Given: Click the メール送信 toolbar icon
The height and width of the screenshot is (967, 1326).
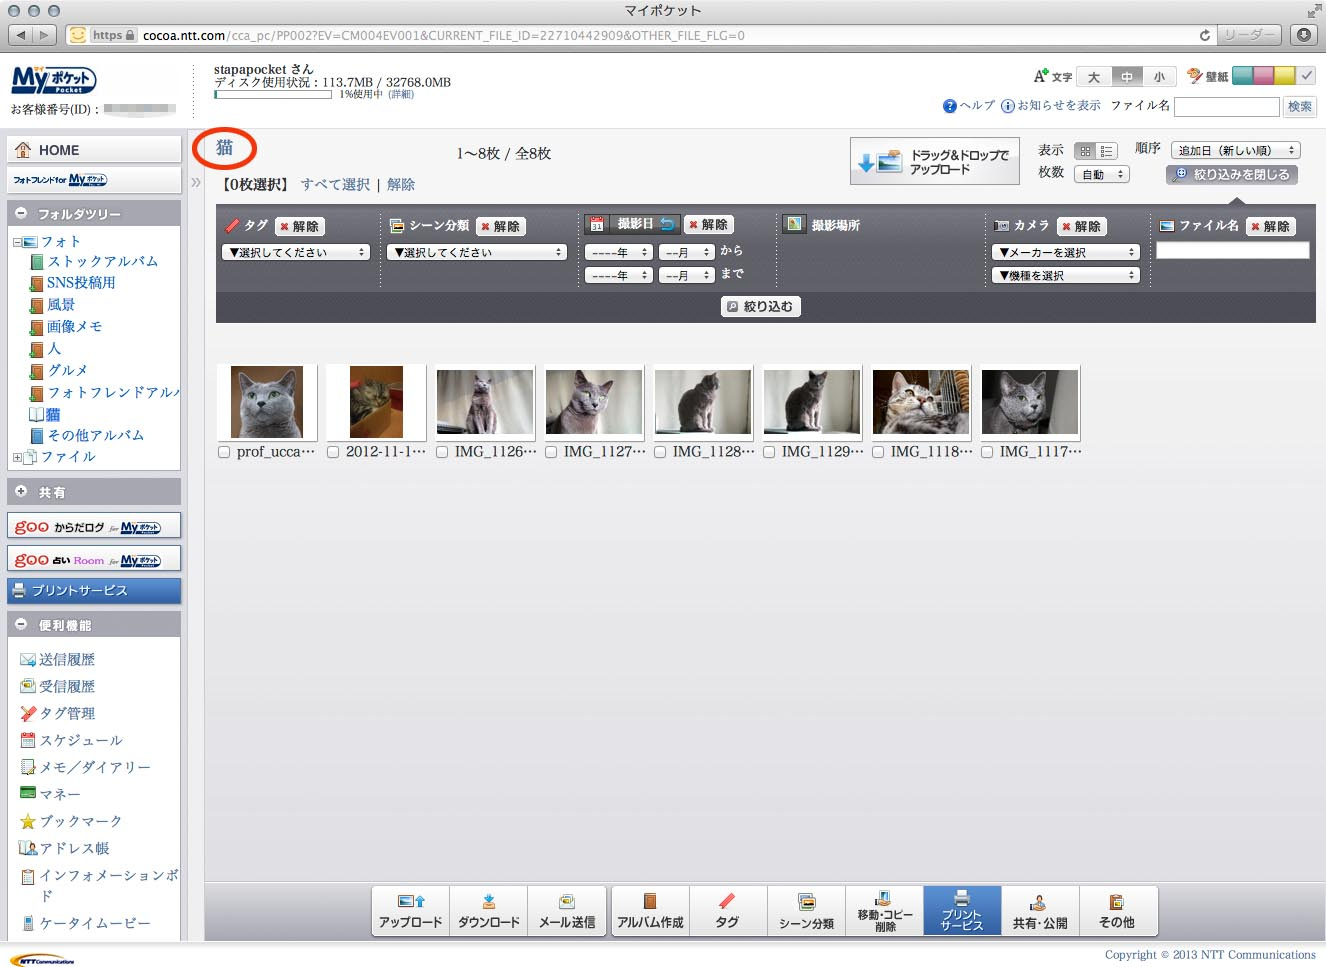Looking at the screenshot, I should coord(567,901).
